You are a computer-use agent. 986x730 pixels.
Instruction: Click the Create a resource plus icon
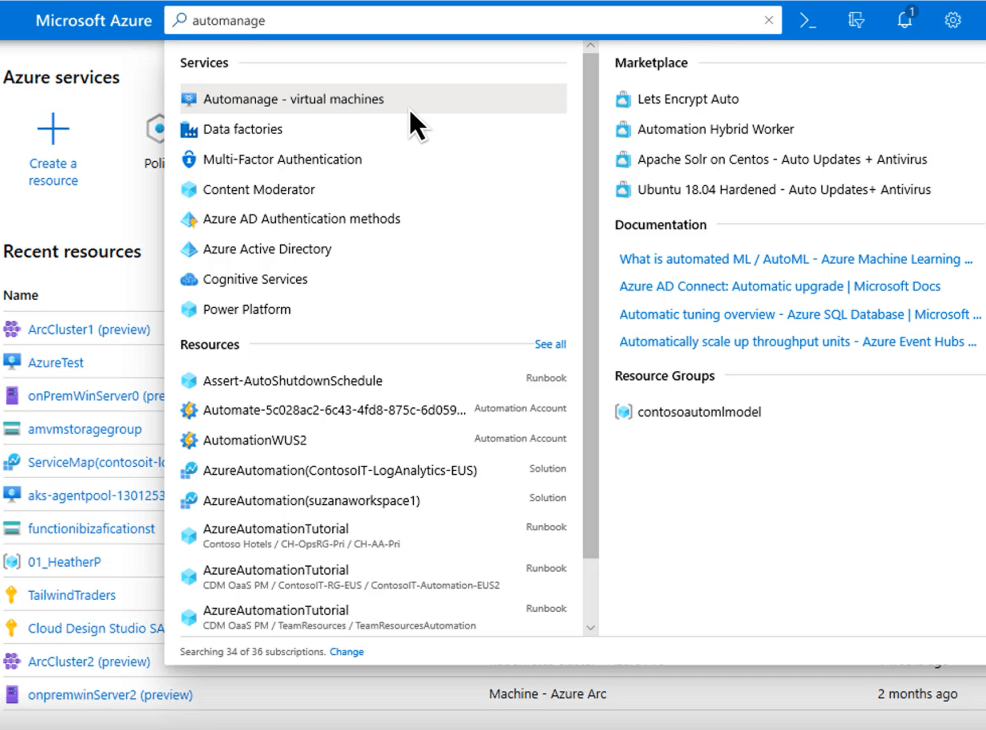click(x=53, y=129)
